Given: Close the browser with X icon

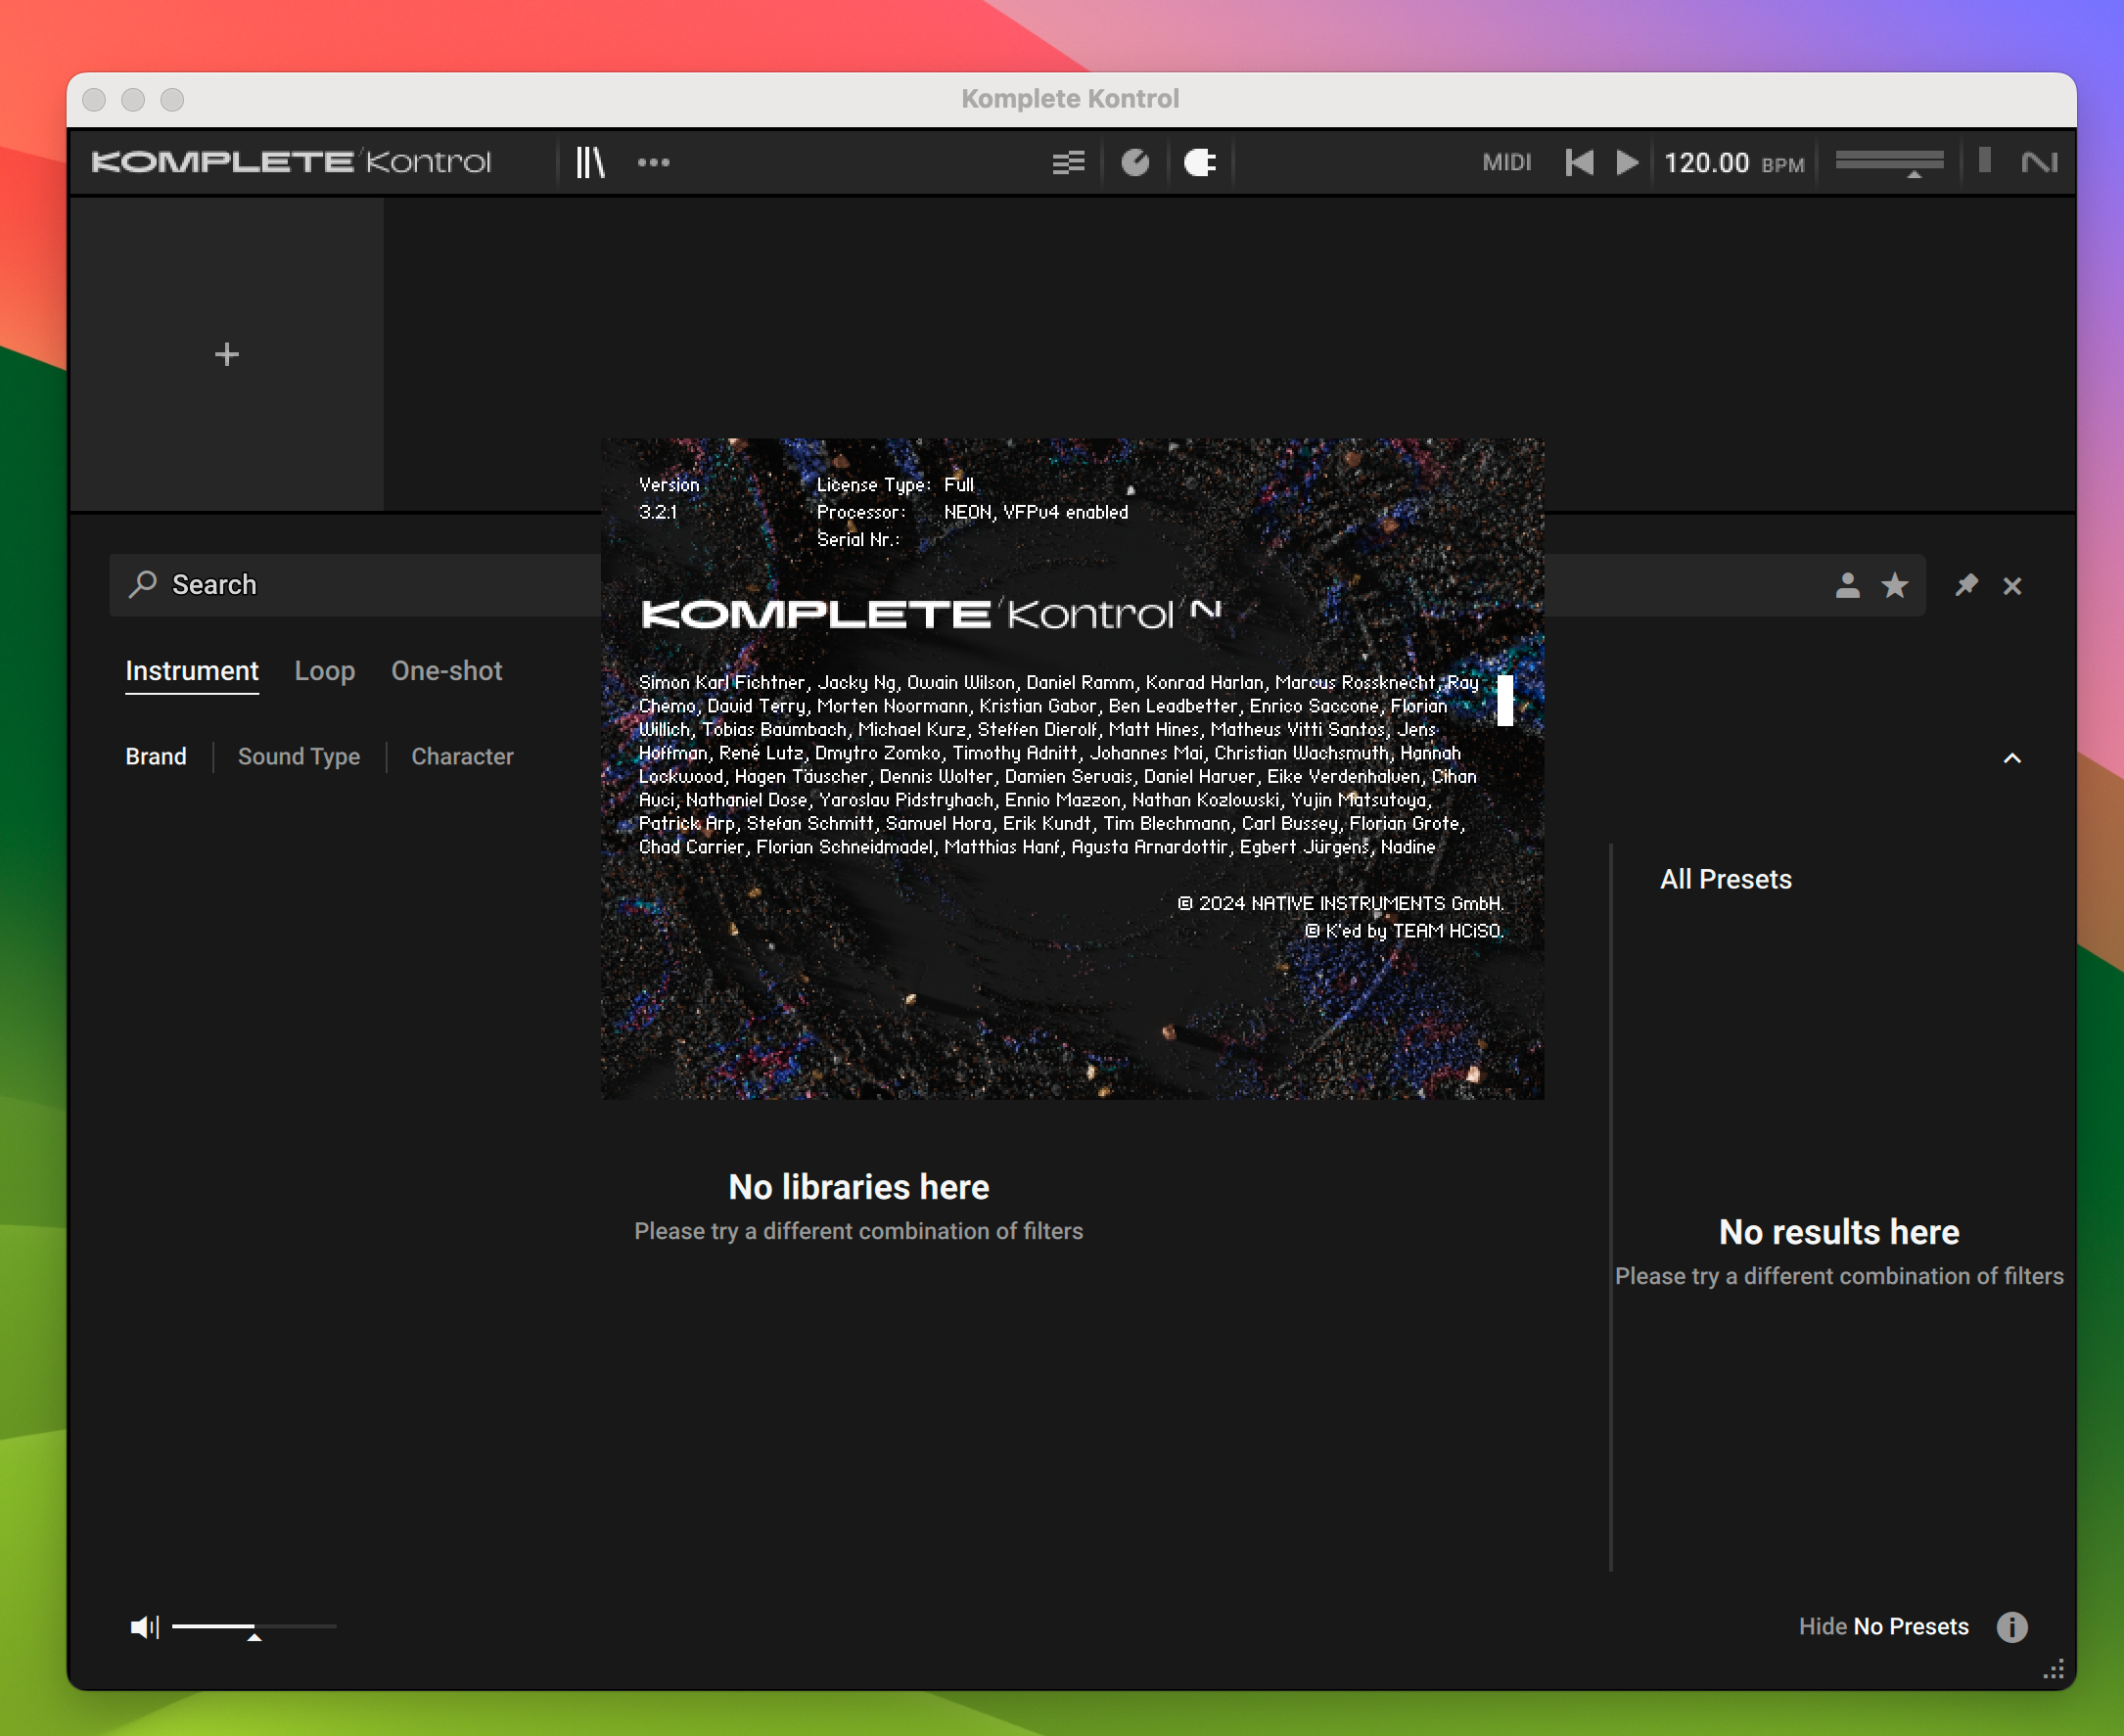Looking at the screenshot, I should coord(2012,586).
